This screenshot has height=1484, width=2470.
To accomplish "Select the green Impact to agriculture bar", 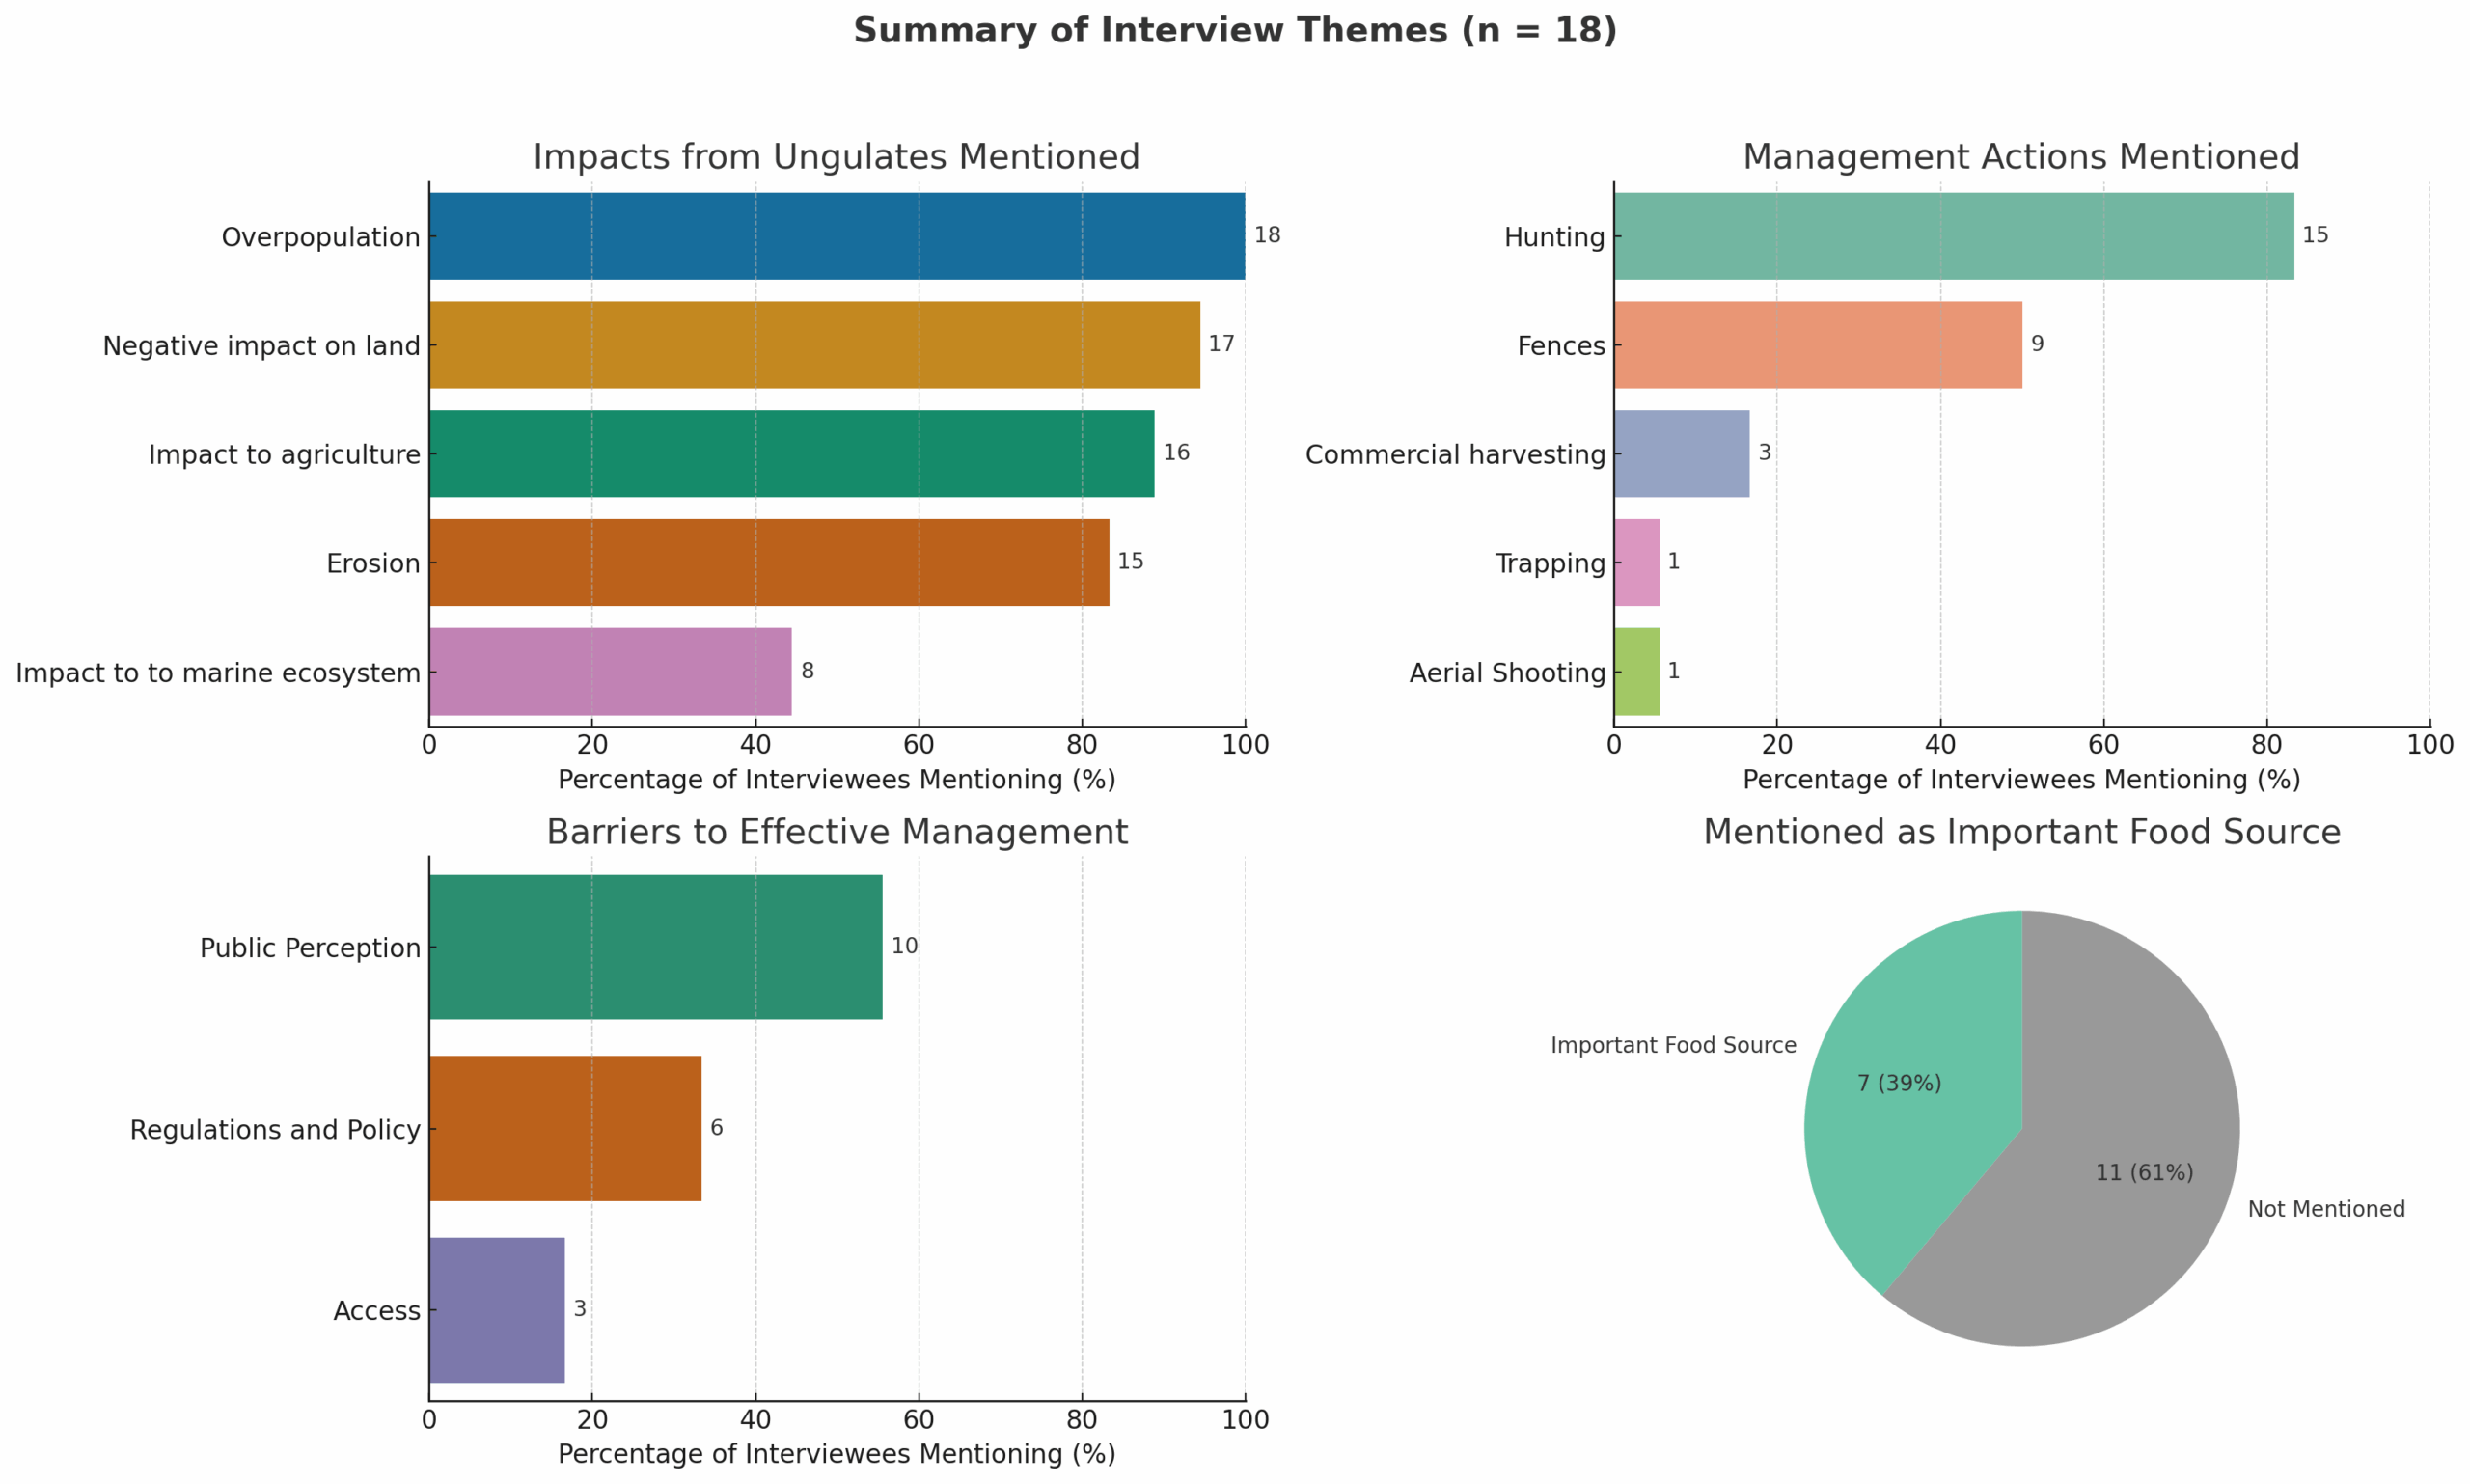I will click(x=791, y=454).
